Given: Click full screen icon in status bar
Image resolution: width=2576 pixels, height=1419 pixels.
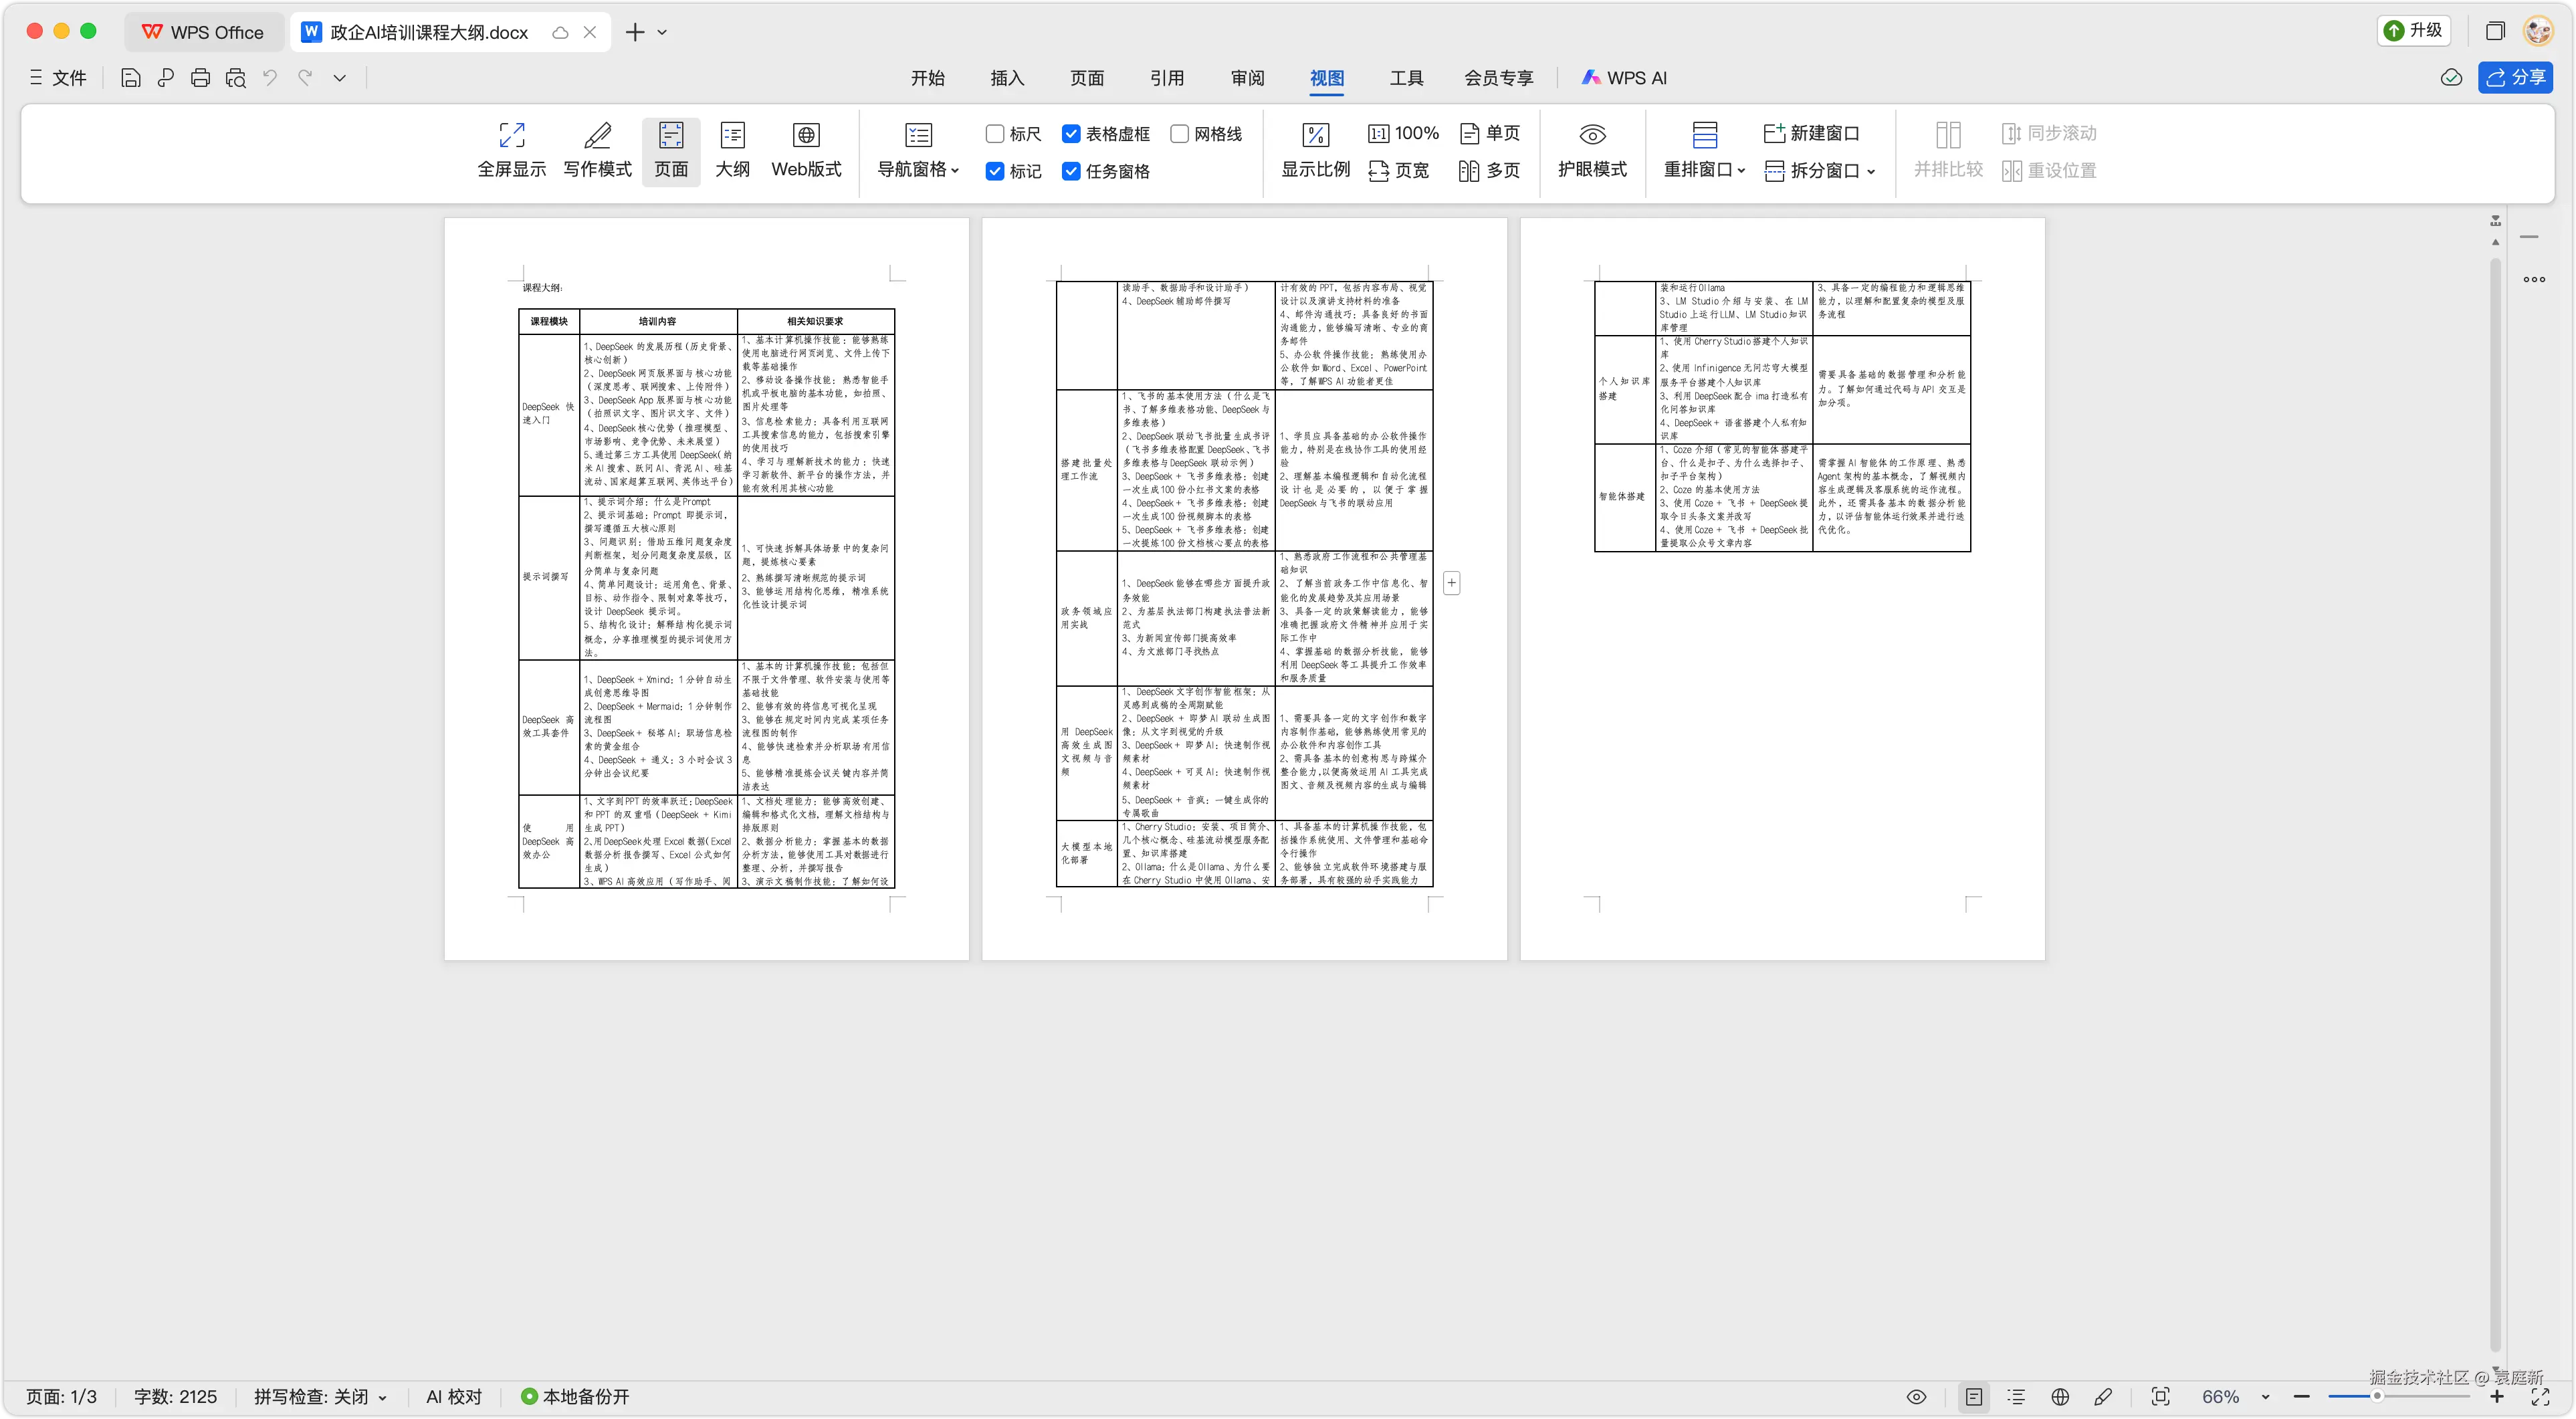Looking at the screenshot, I should [x=2540, y=1396].
